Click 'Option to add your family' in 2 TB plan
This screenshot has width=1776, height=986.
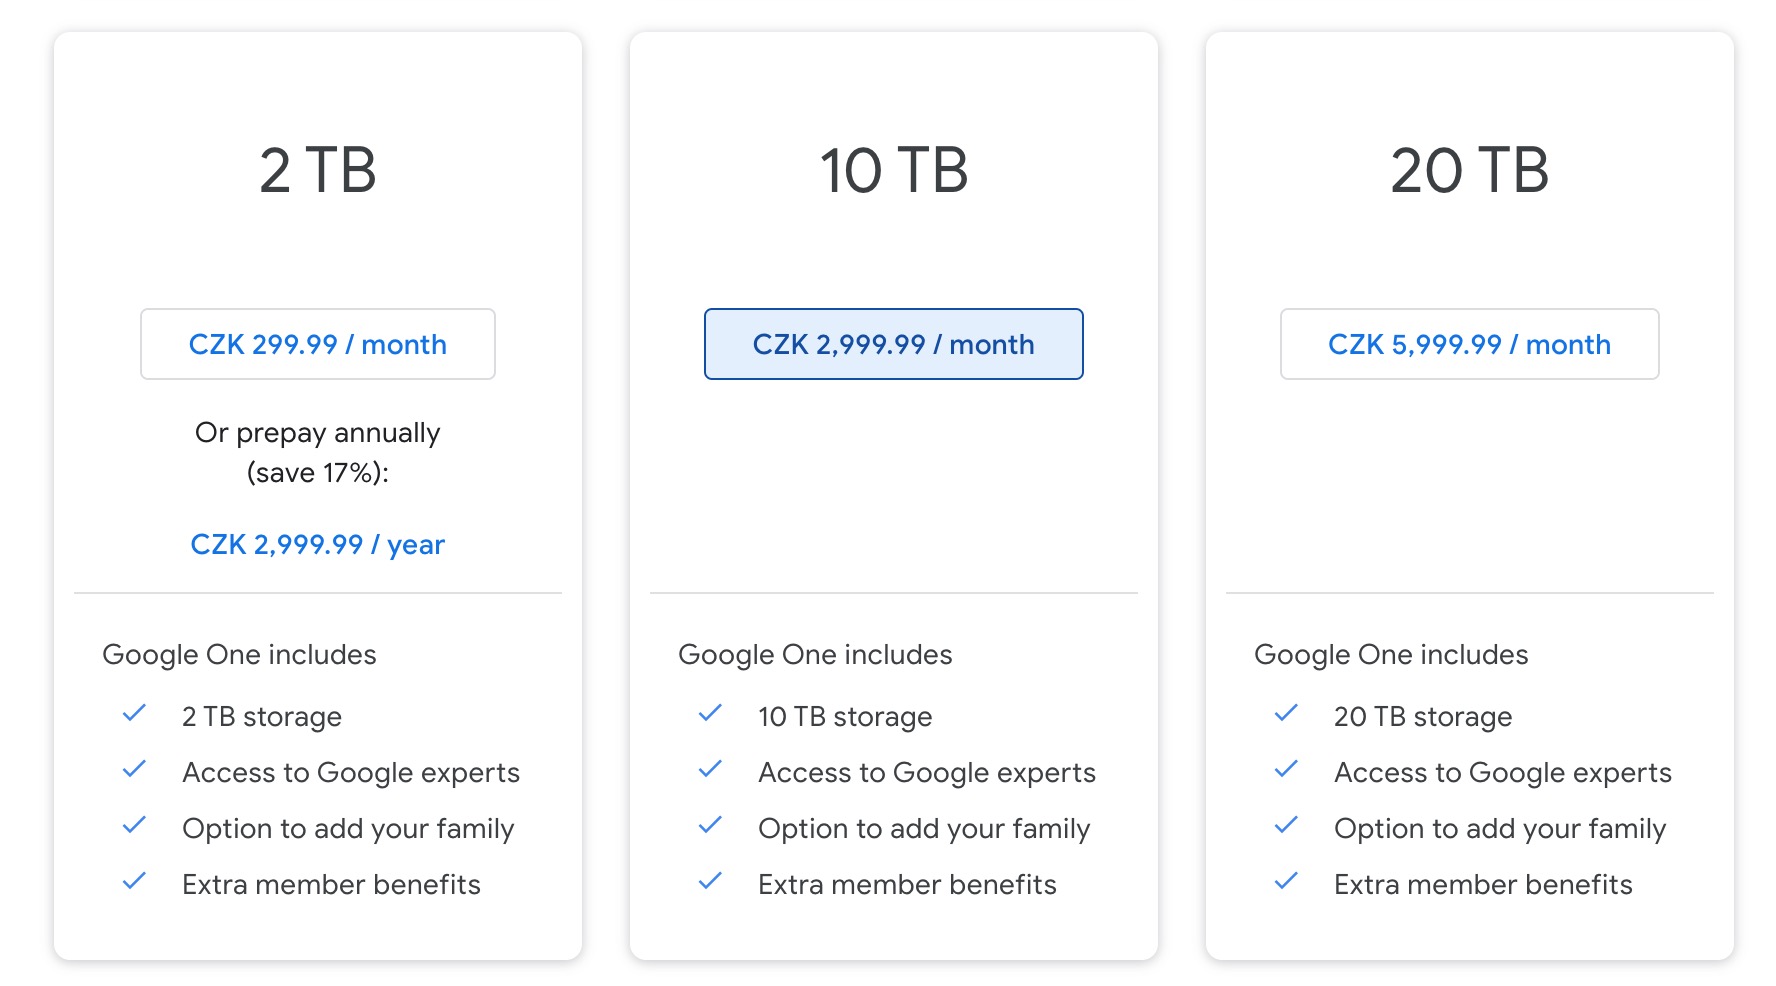coord(348,828)
